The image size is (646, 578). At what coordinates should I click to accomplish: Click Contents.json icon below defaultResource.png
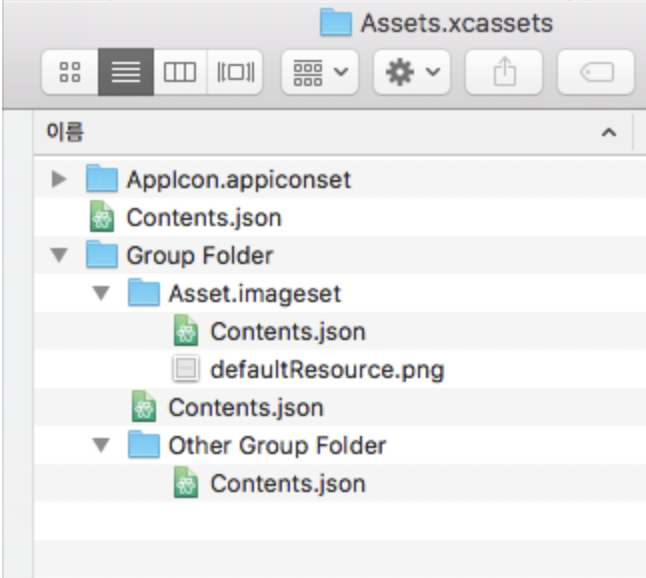[x=143, y=406]
